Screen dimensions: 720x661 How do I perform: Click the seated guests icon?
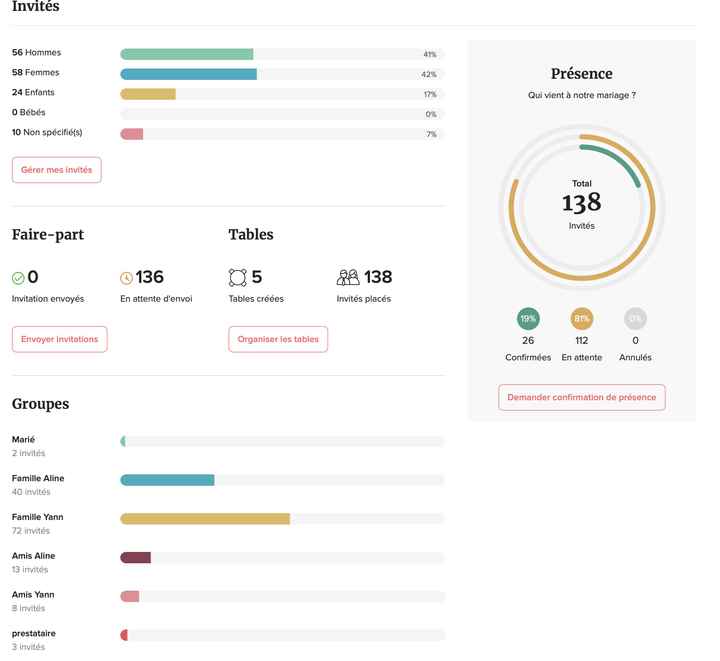tap(348, 278)
